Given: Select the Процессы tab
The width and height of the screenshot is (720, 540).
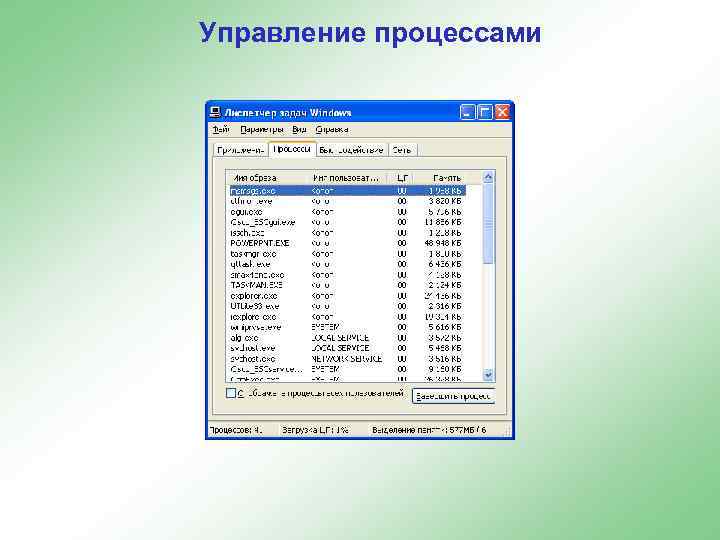Looking at the screenshot, I should coord(292,149).
